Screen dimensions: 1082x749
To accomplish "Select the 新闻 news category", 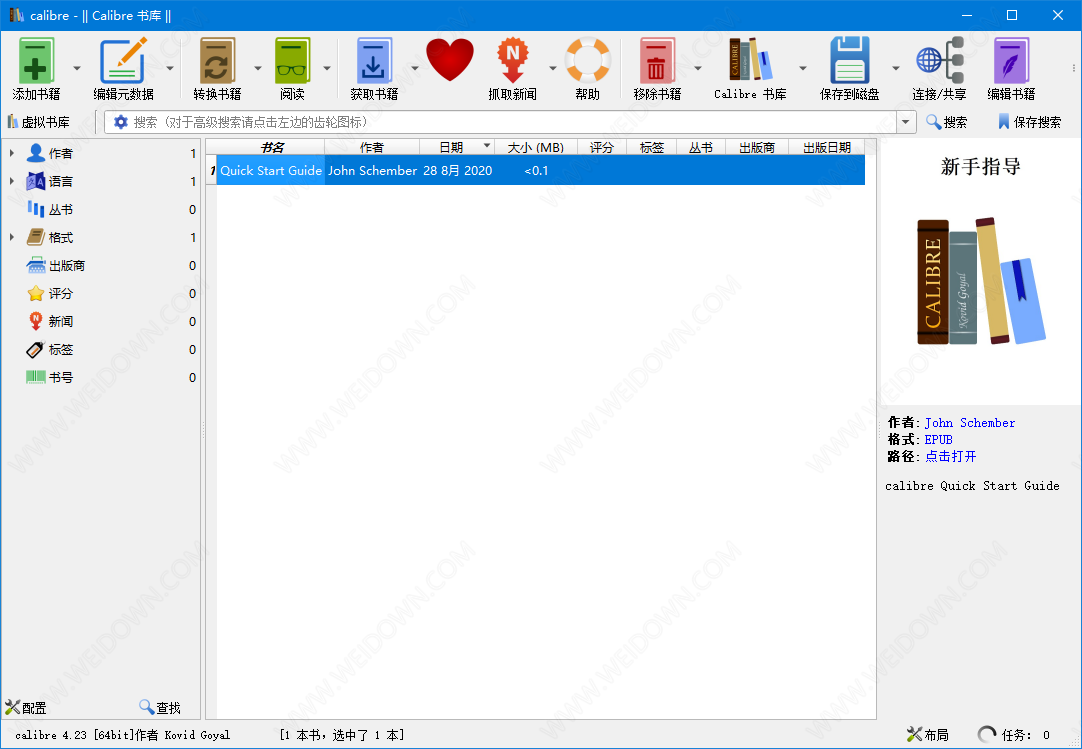I will tap(60, 321).
